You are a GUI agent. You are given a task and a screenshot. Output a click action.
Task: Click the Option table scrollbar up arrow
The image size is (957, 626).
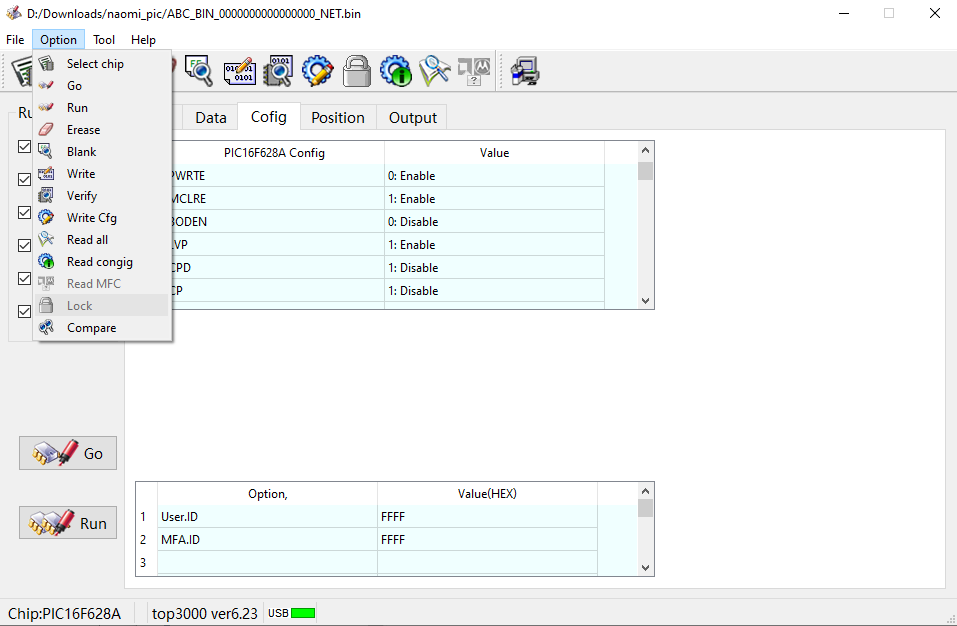(x=645, y=491)
